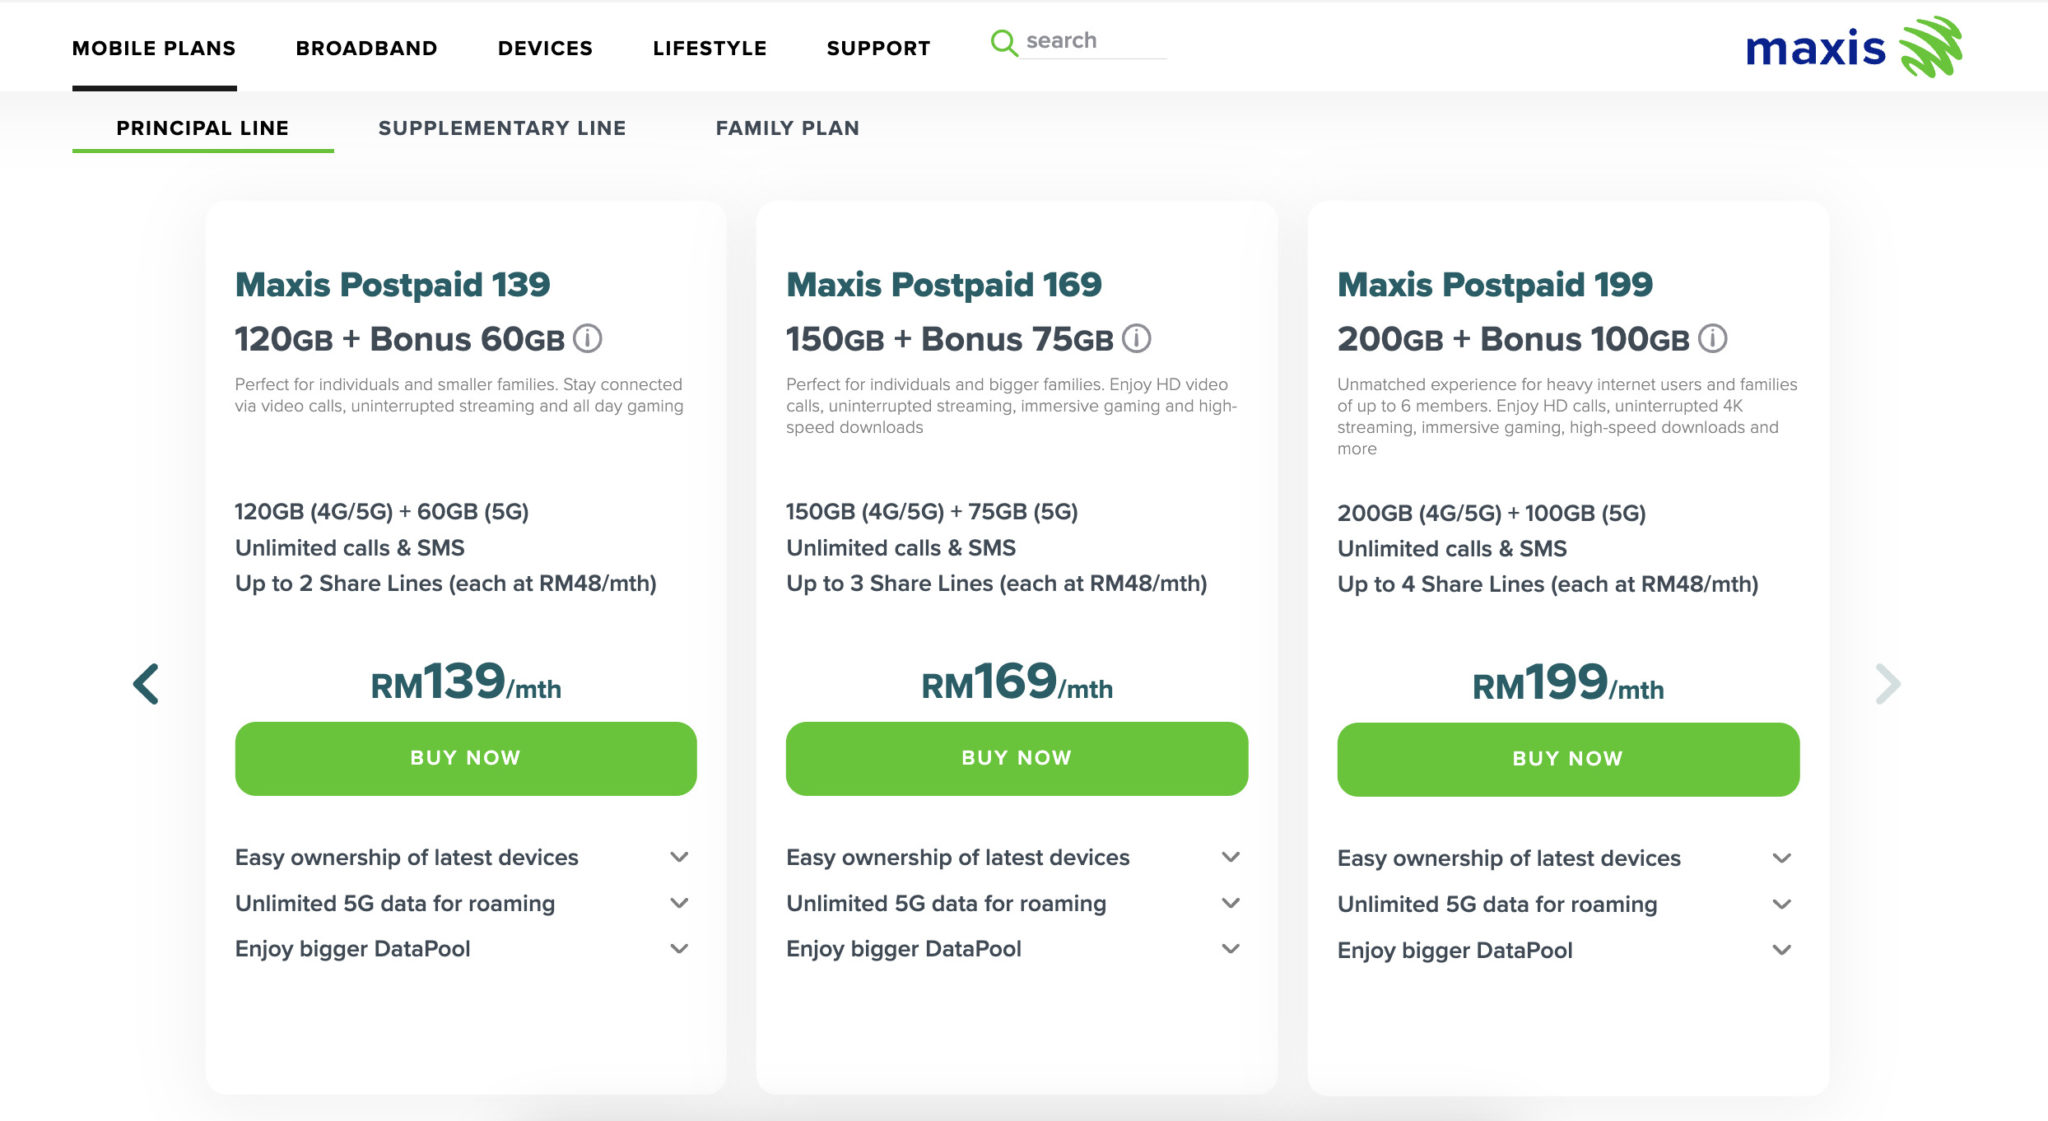Open info icon for Postpaid 139 bonus

(588, 339)
